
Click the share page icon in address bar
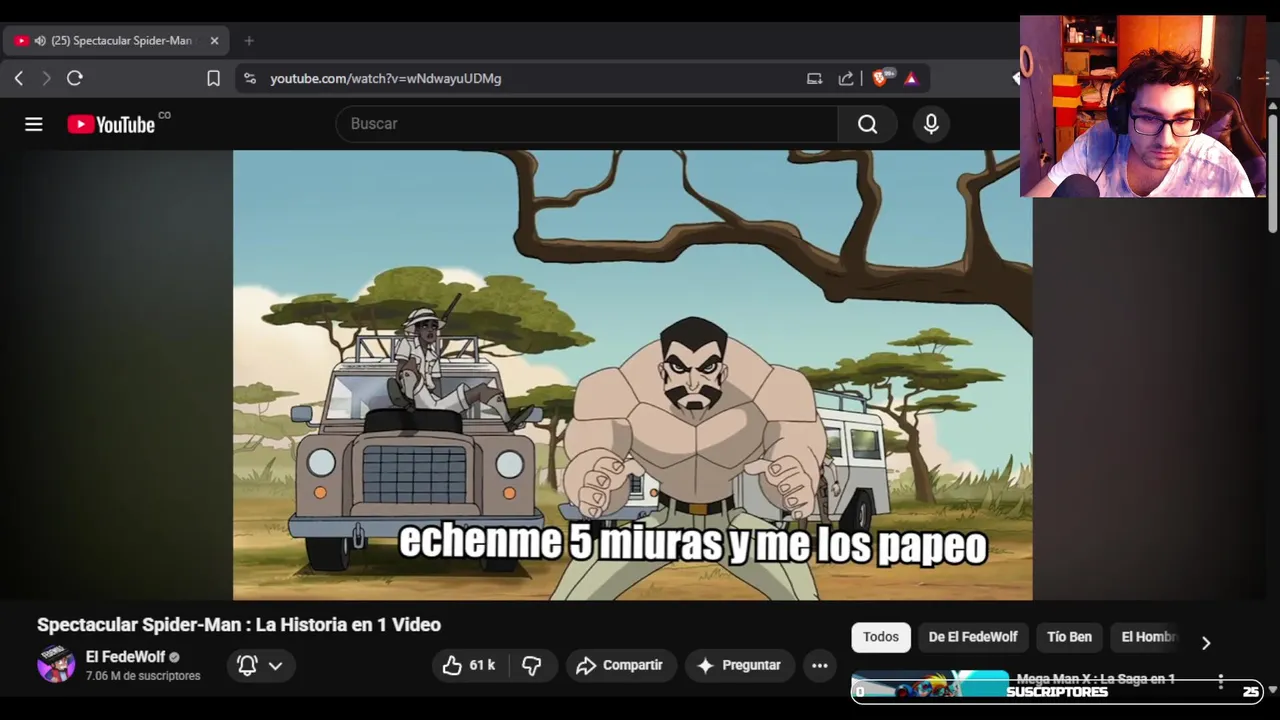pos(846,78)
